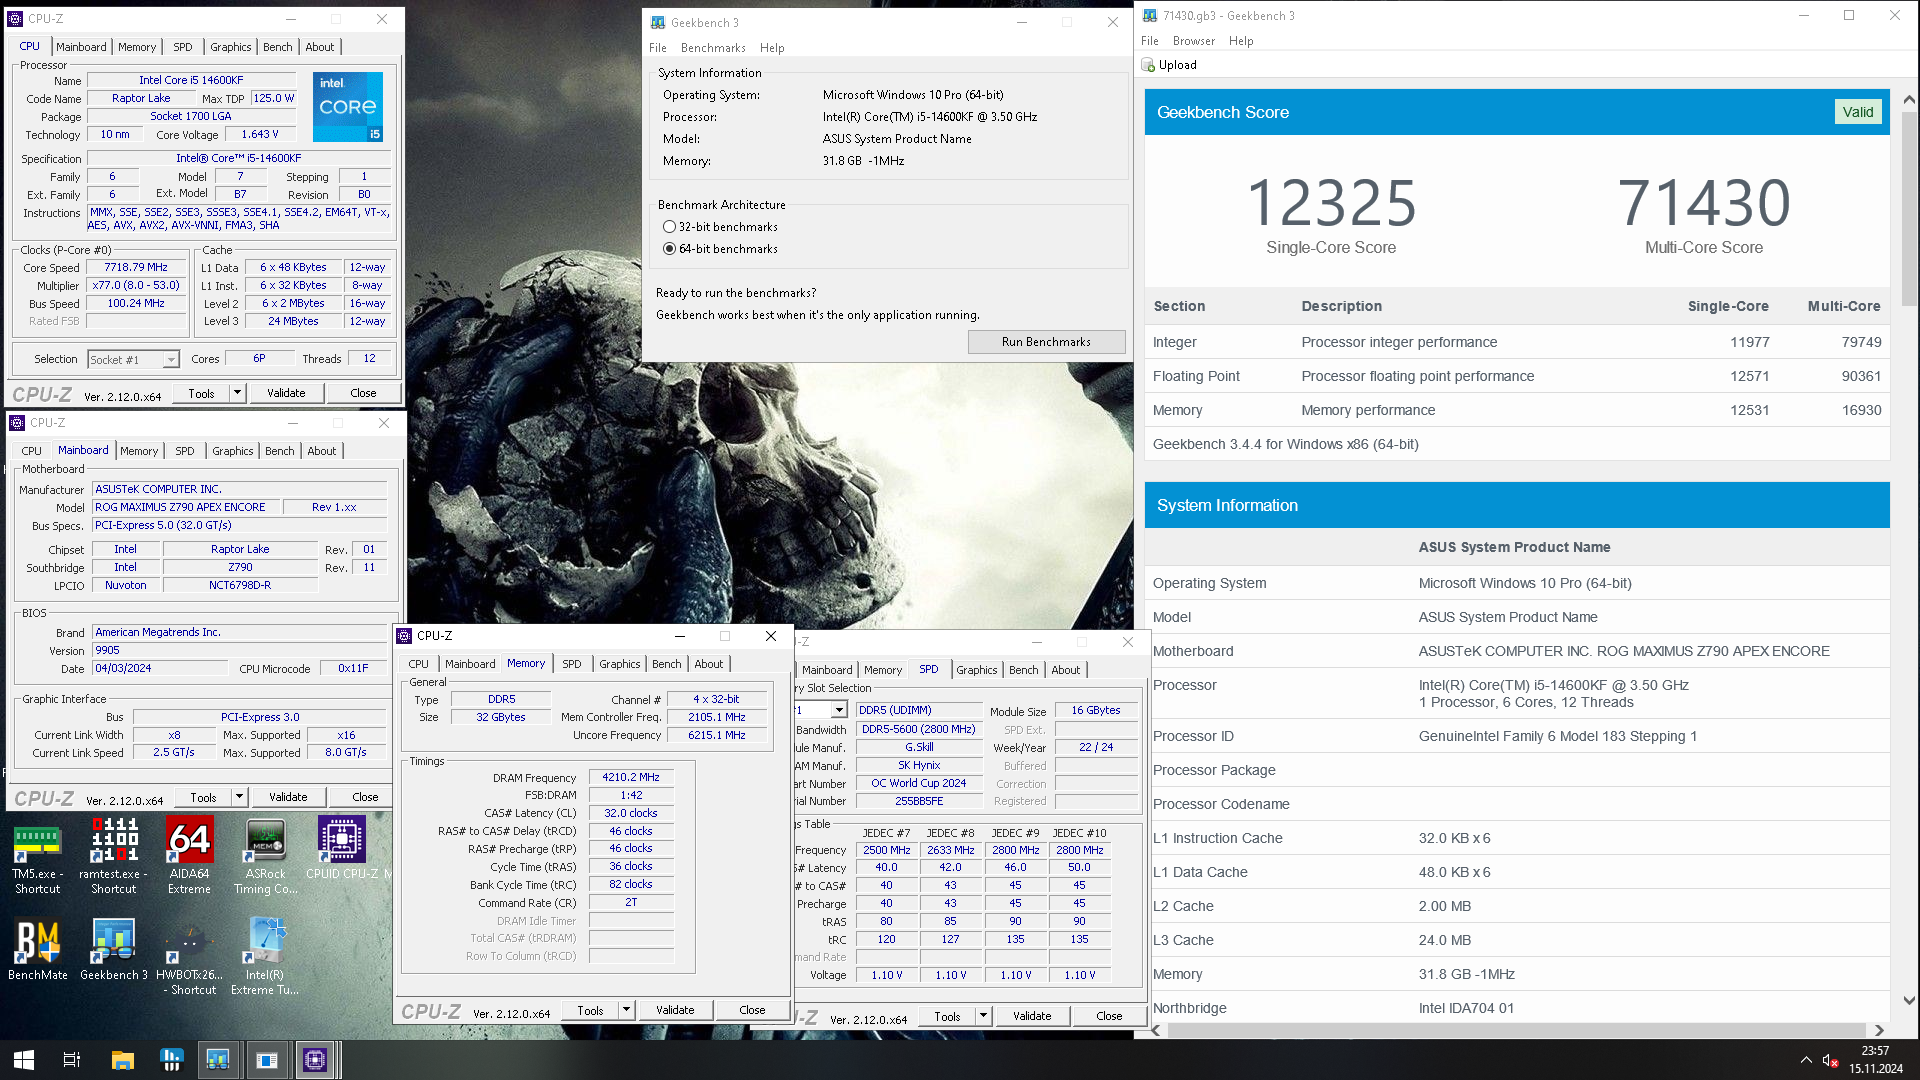The width and height of the screenshot is (1920, 1080).
Task: Open Geekbench 3 desktop shortcut
Action: [114, 950]
